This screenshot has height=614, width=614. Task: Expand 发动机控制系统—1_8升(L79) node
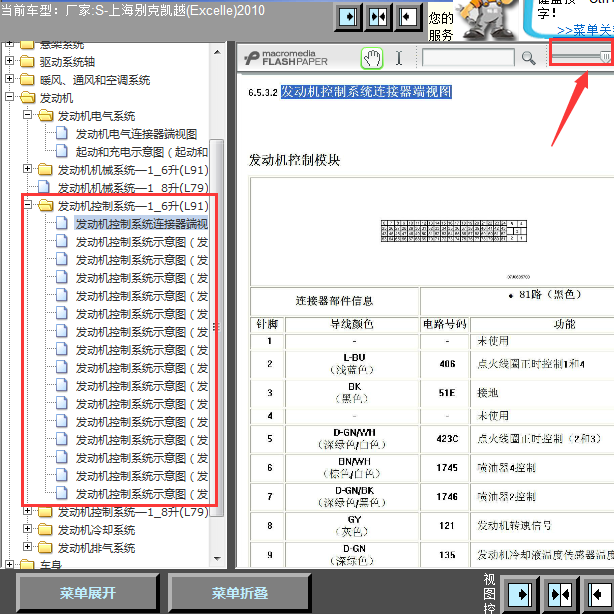pyautogui.click(x=27, y=511)
